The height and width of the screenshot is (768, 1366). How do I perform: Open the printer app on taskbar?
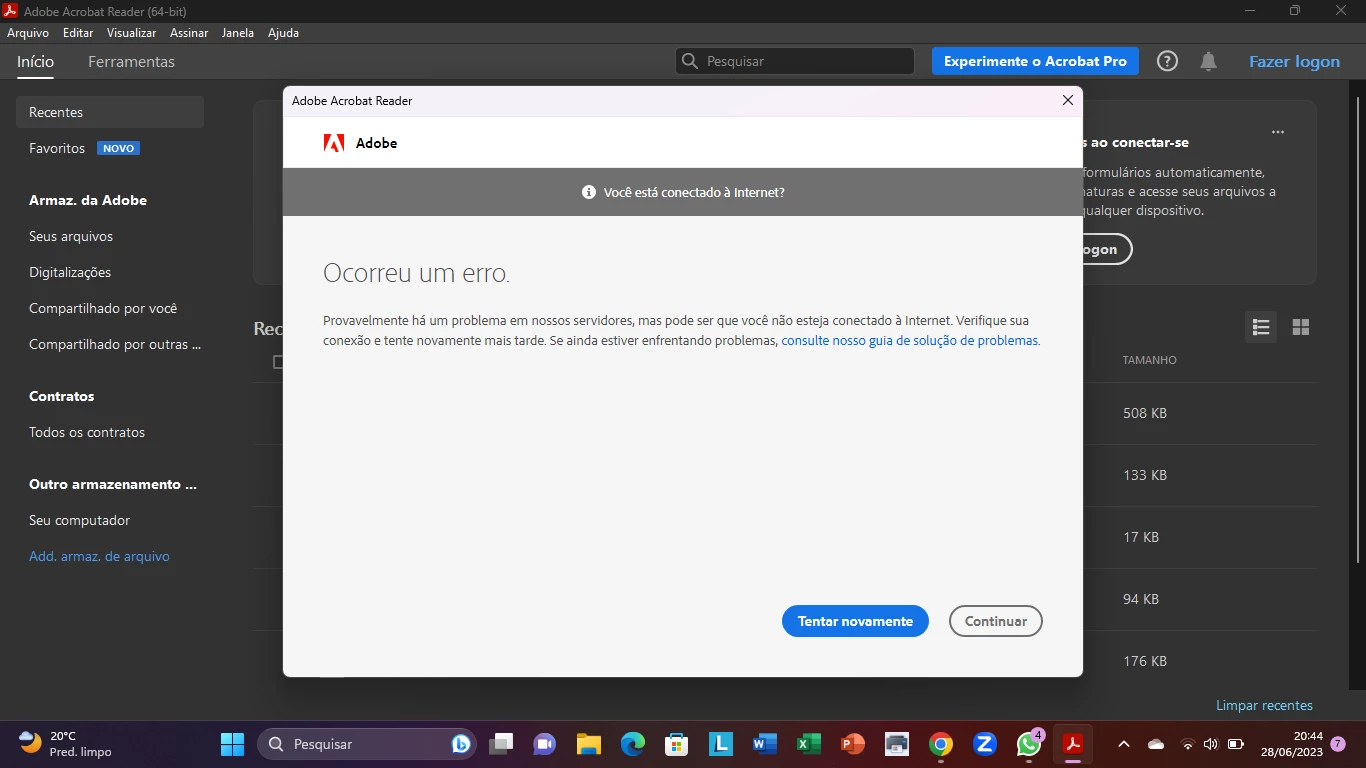(x=896, y=744)
